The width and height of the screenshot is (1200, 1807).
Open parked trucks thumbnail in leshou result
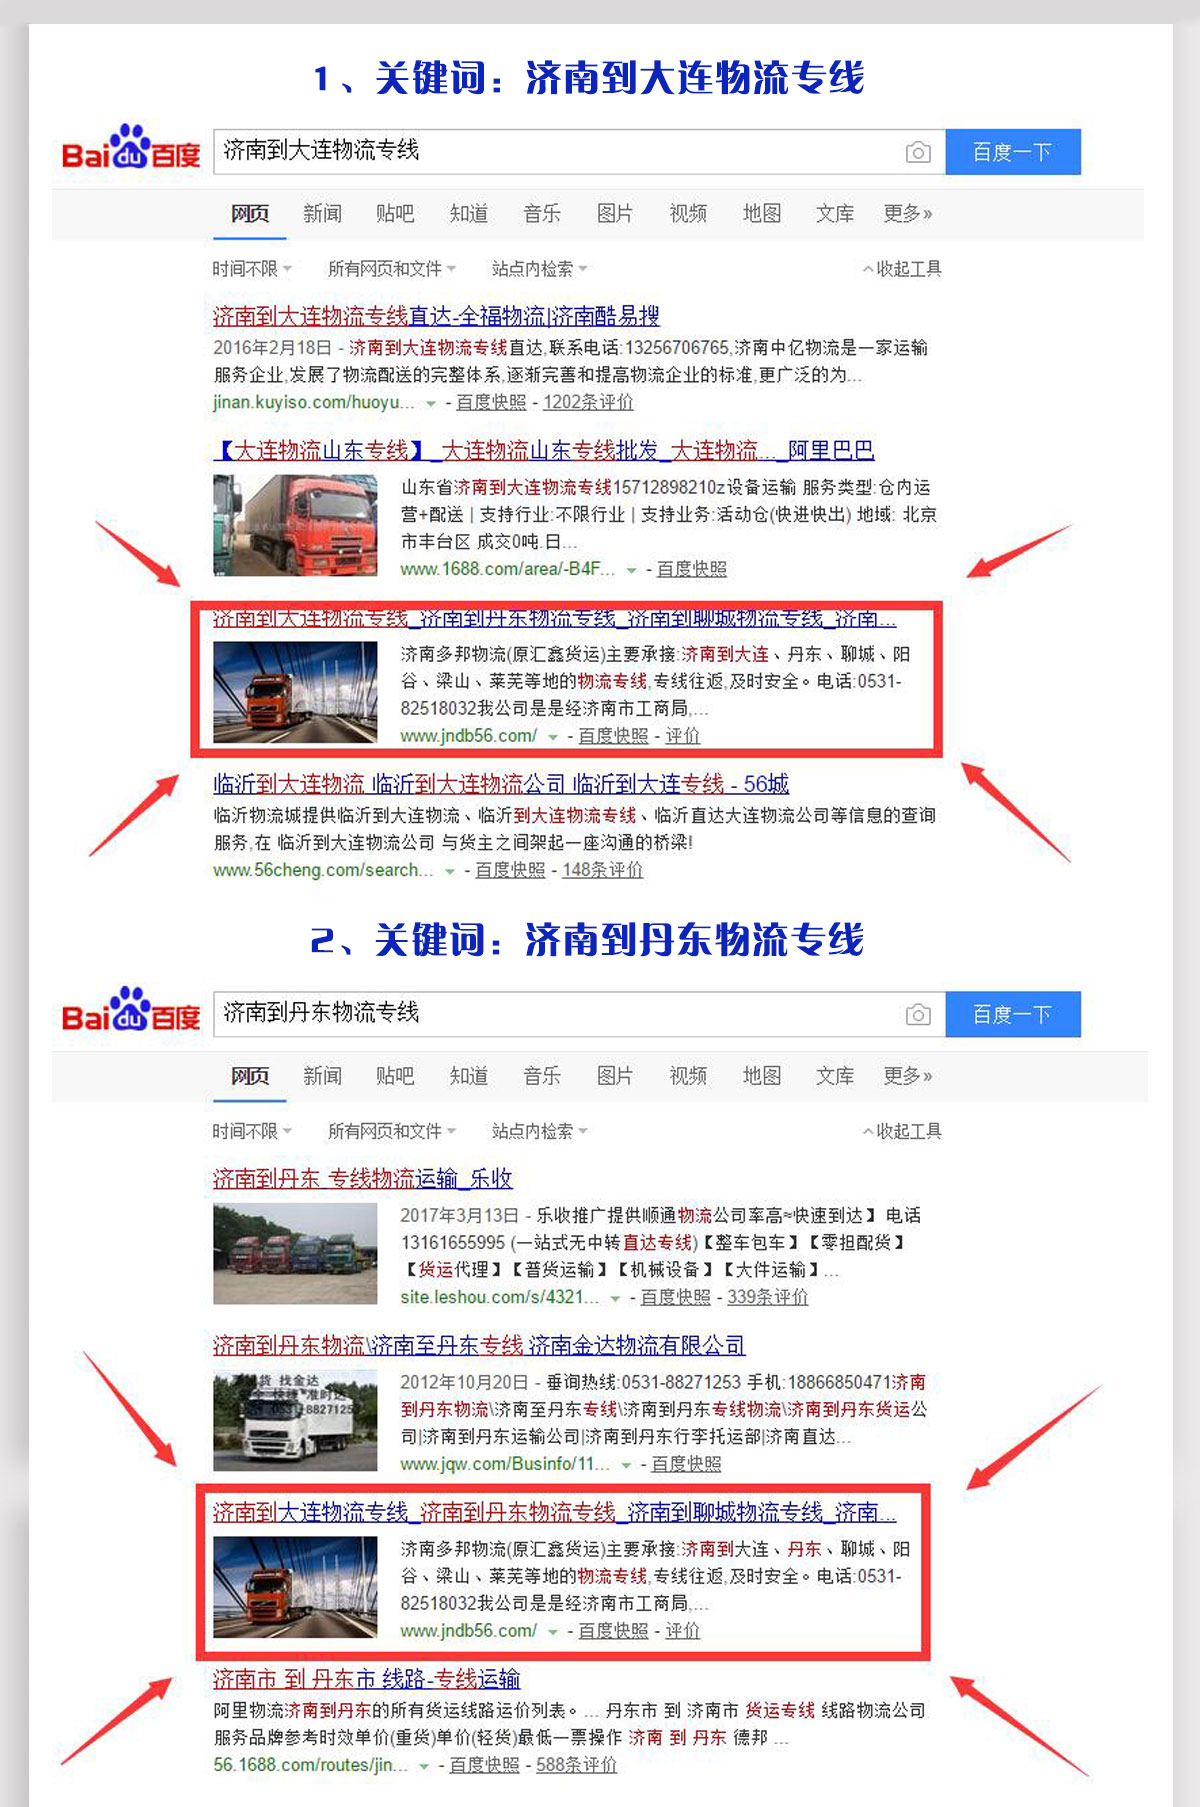295,1254
